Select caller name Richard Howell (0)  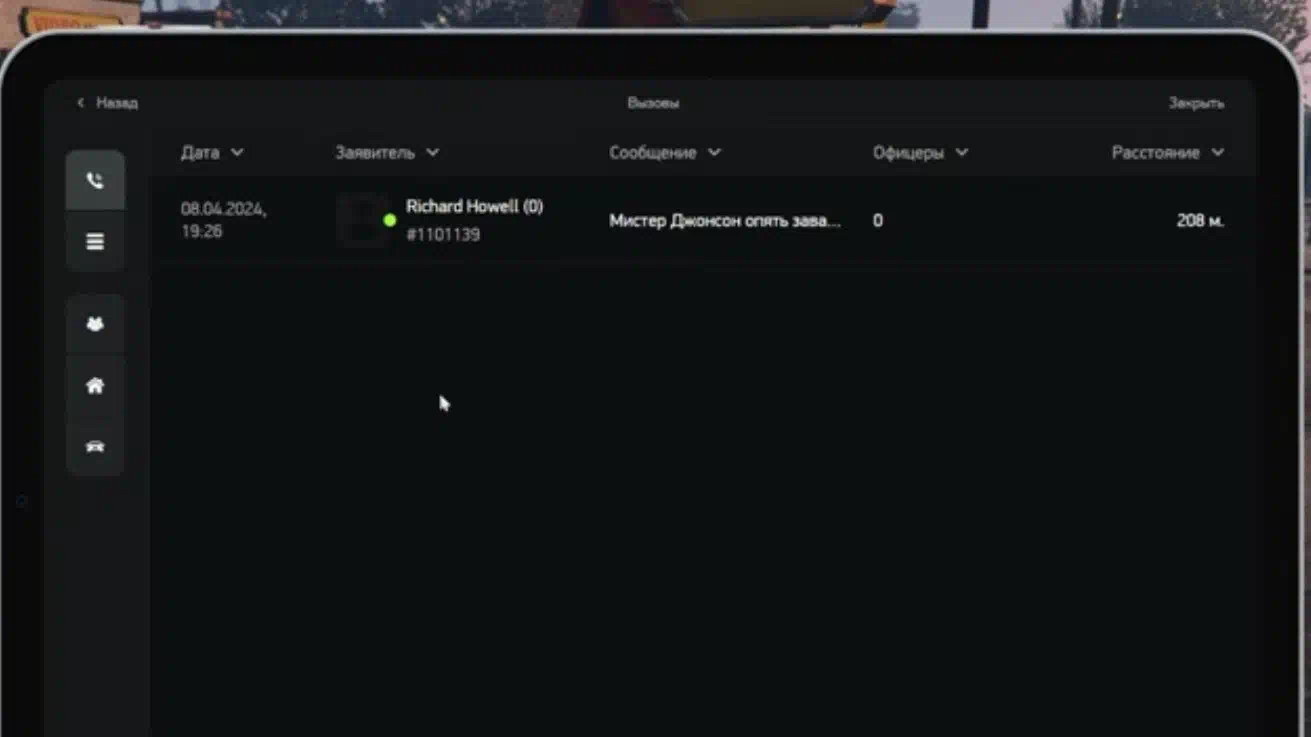(474, 207)
